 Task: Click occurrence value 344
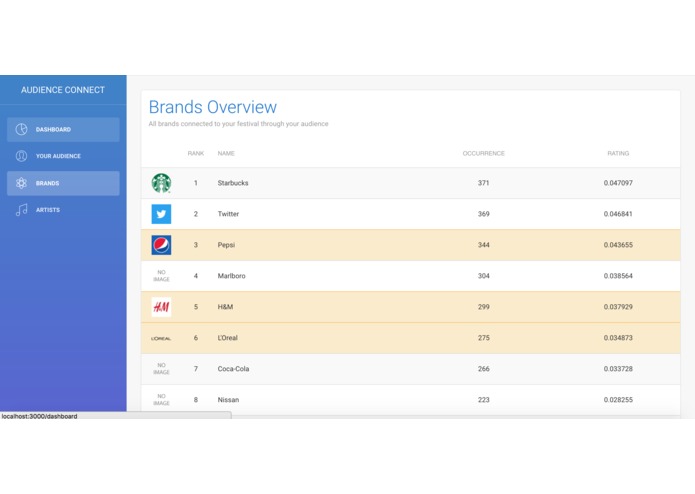(484, 245)
